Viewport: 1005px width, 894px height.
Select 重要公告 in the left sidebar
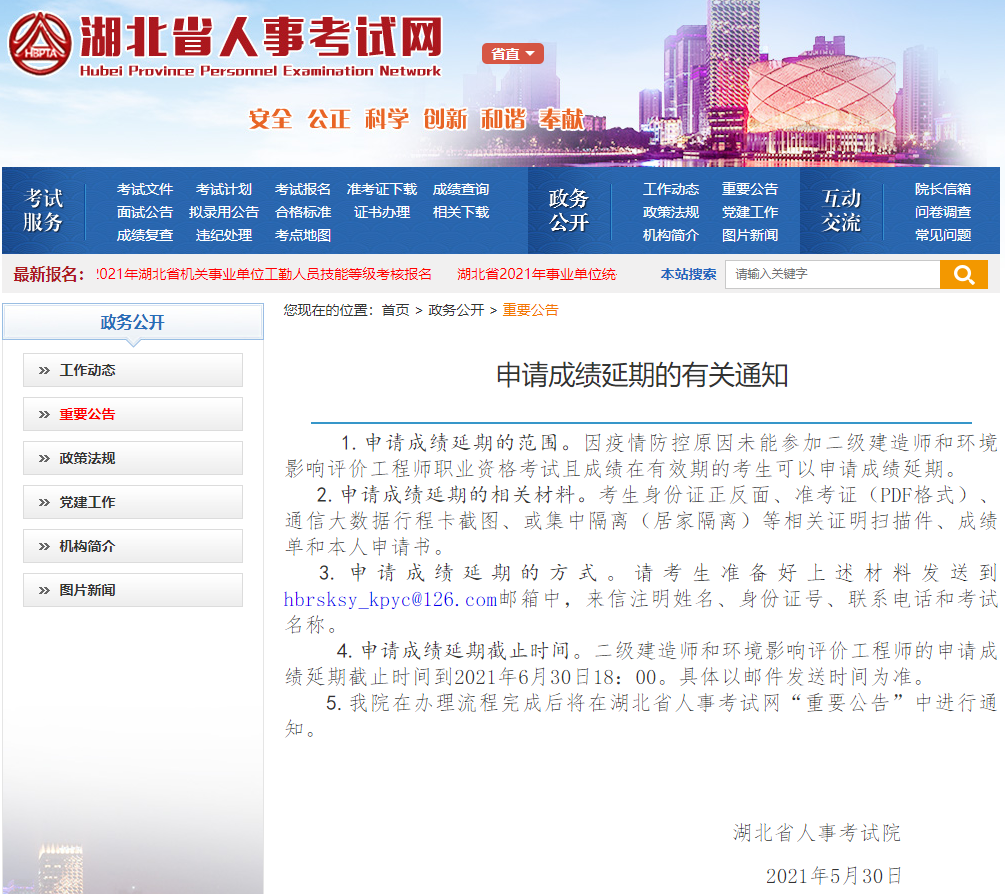(133, 414)
